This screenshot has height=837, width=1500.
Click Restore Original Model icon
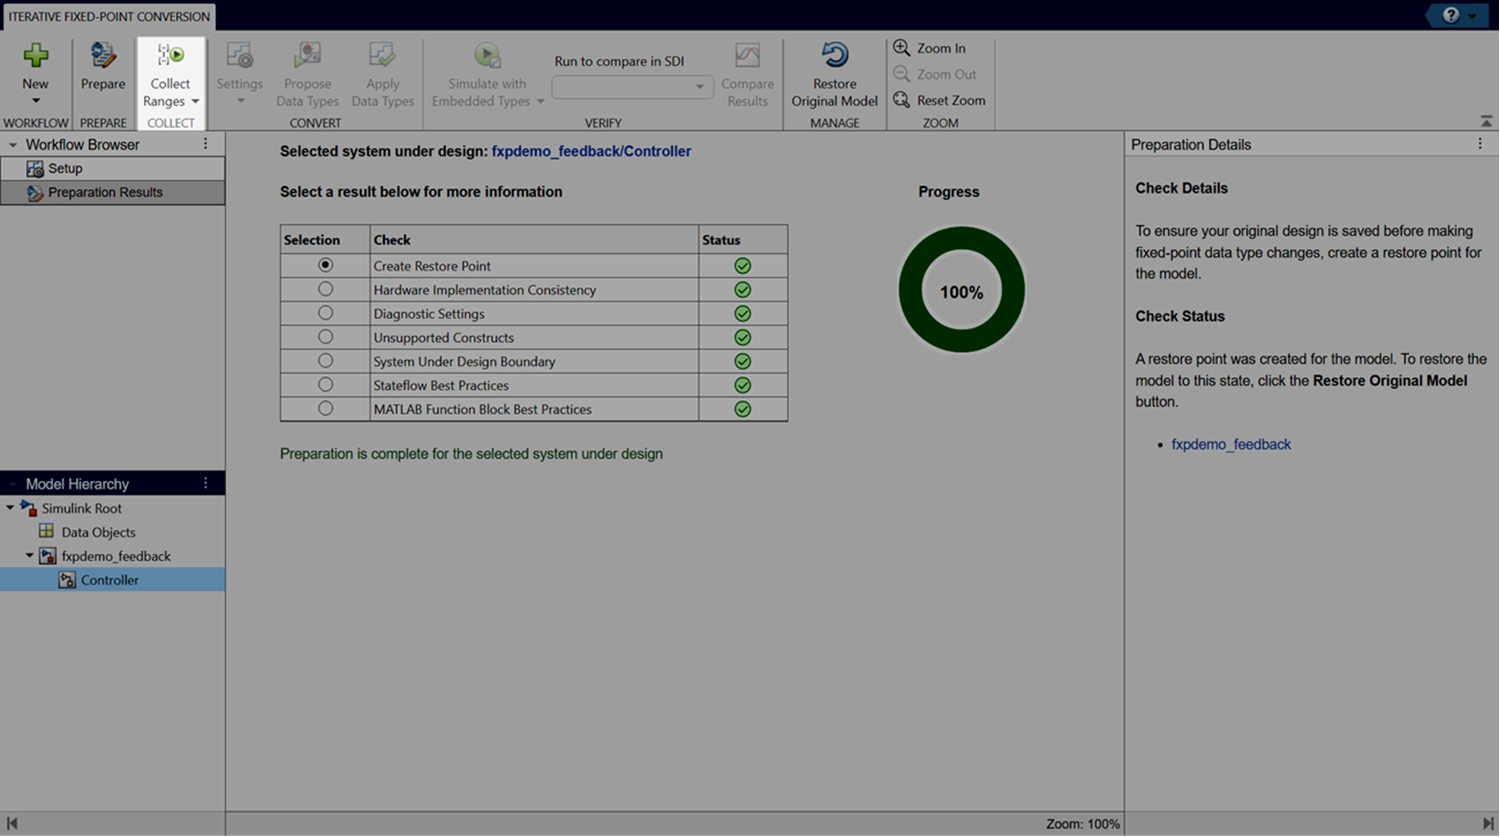point(834,56)
